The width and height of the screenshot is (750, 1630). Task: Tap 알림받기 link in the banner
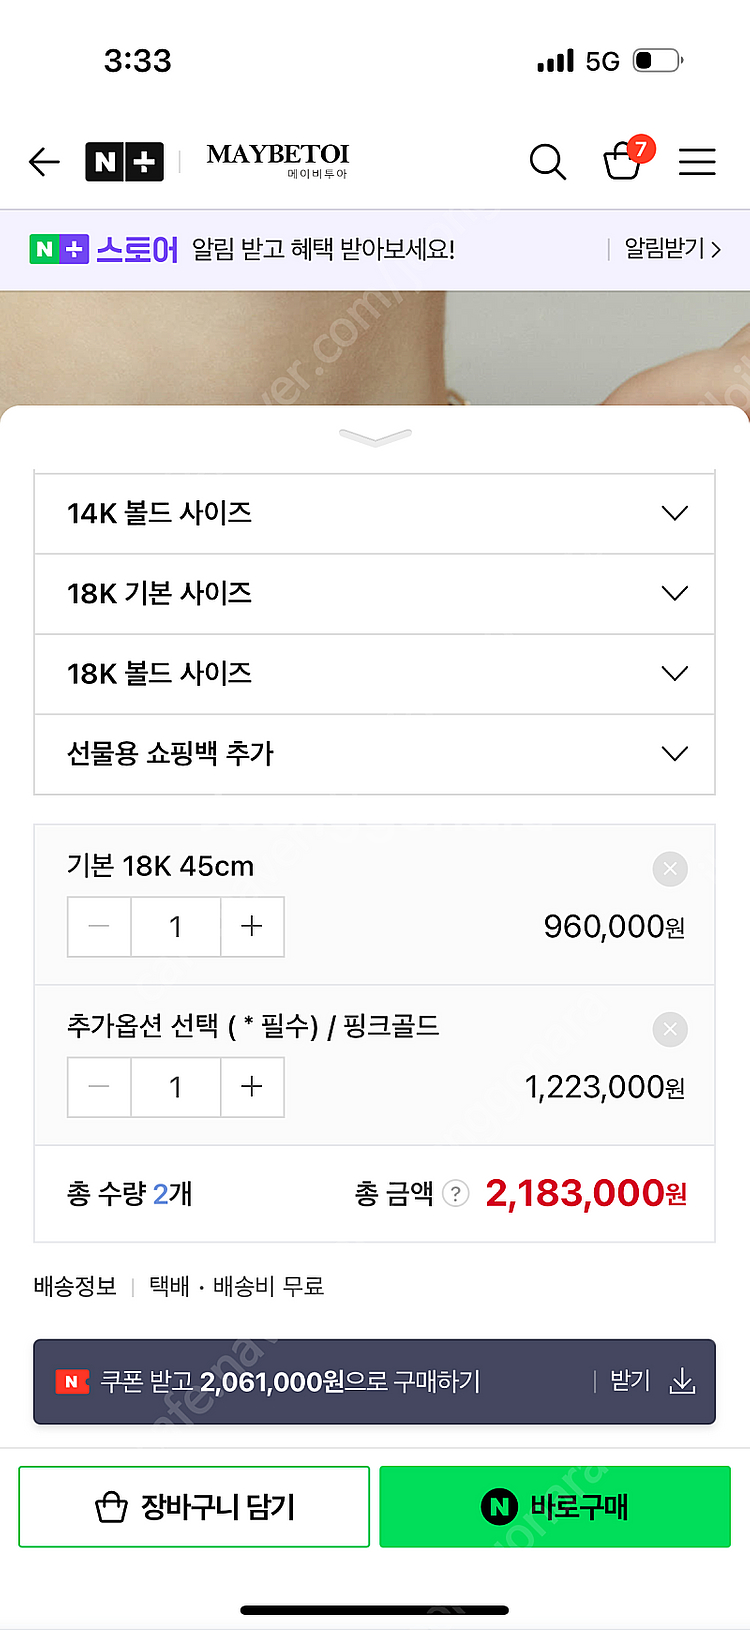click(671, 249)
